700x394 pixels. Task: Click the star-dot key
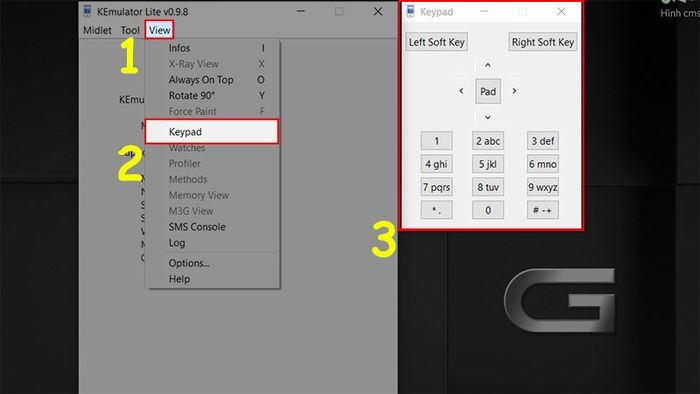tap(437, 210)
